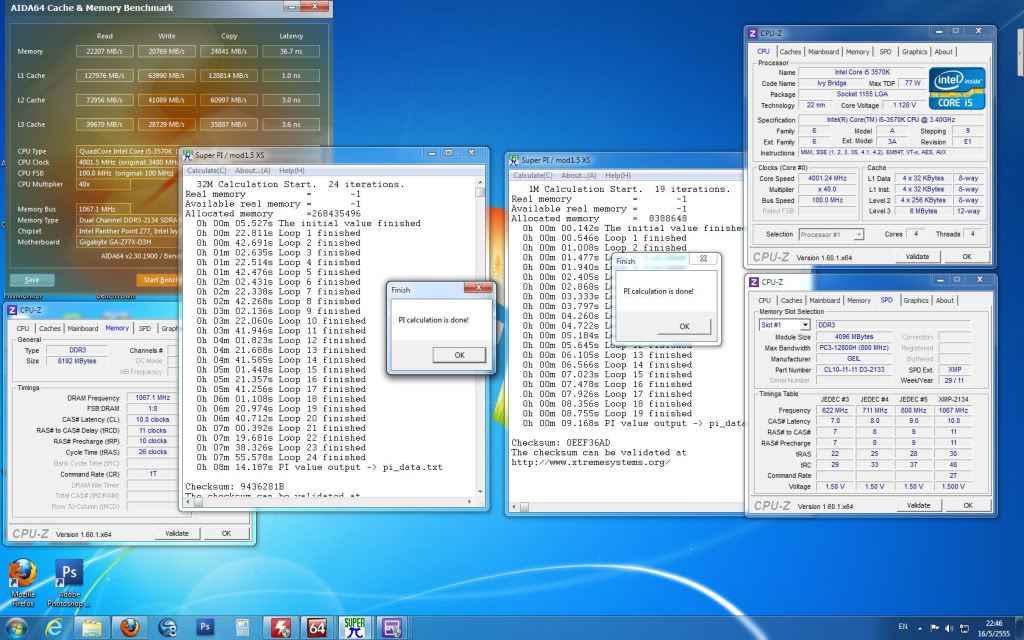
Task: Click DRAM Frequency 1067.1 MHz in CPU-Z Memory
Action: (x=152, y=398)
